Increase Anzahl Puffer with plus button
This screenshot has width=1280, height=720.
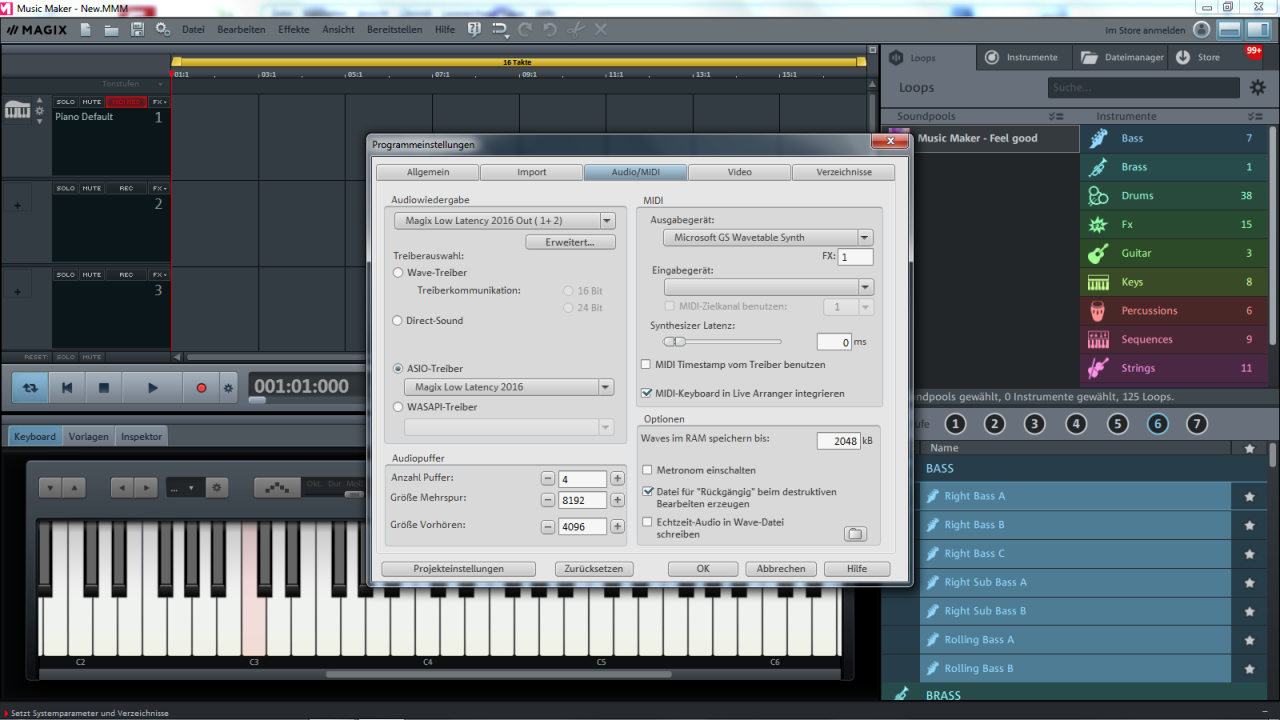click(618, 479)
